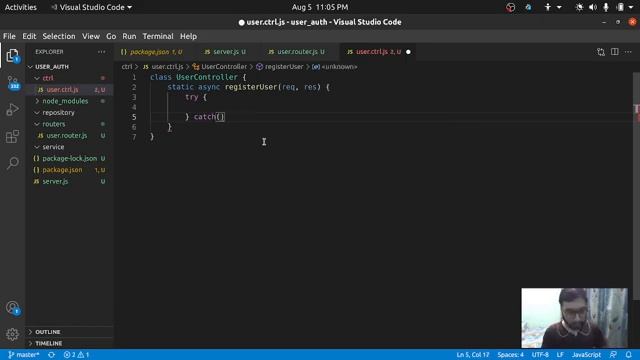Open package.json in the file tree
The image size is (640, 360).
[x=69, y=169]
